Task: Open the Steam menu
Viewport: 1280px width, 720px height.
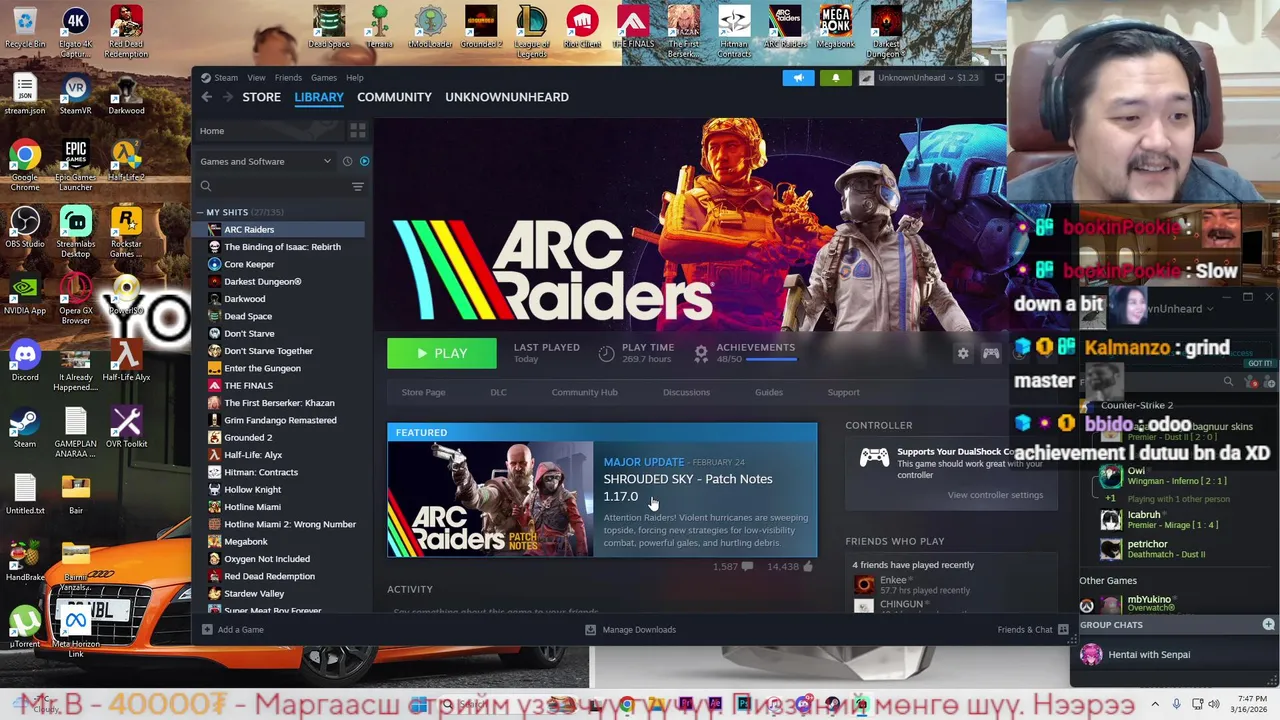Action: 225,77
